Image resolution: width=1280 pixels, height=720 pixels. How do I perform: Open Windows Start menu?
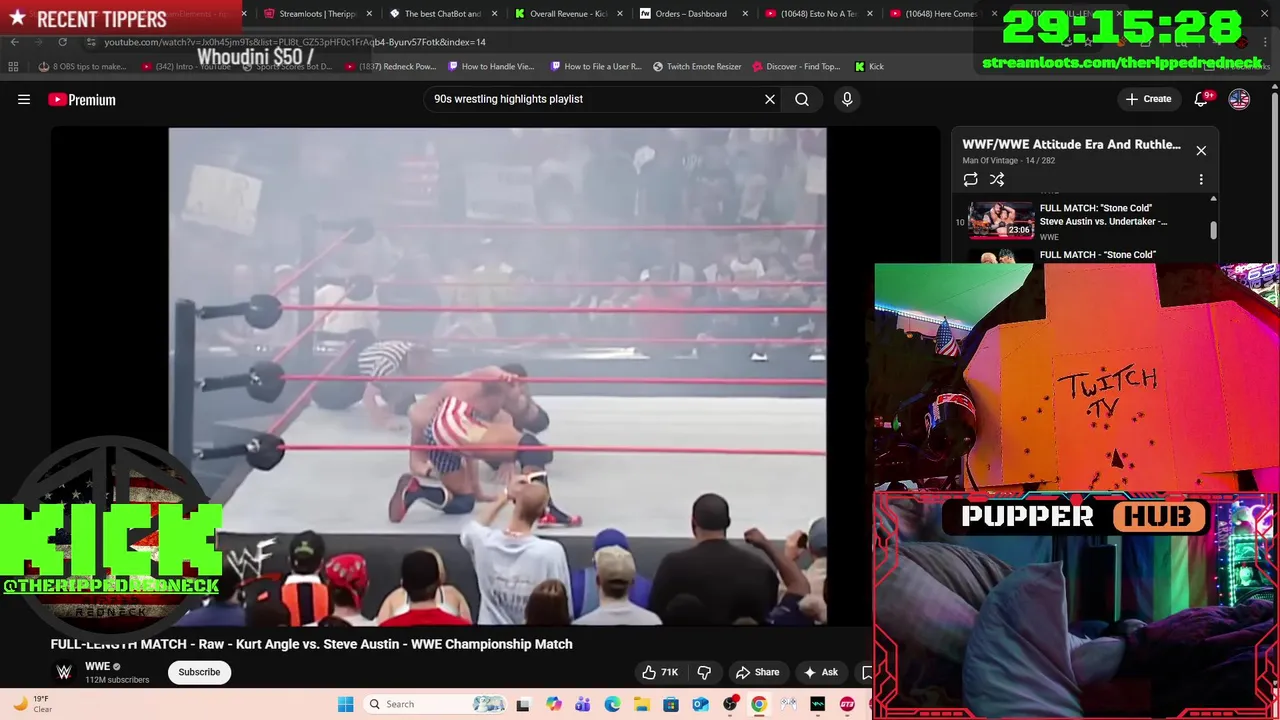coord(345,704)
